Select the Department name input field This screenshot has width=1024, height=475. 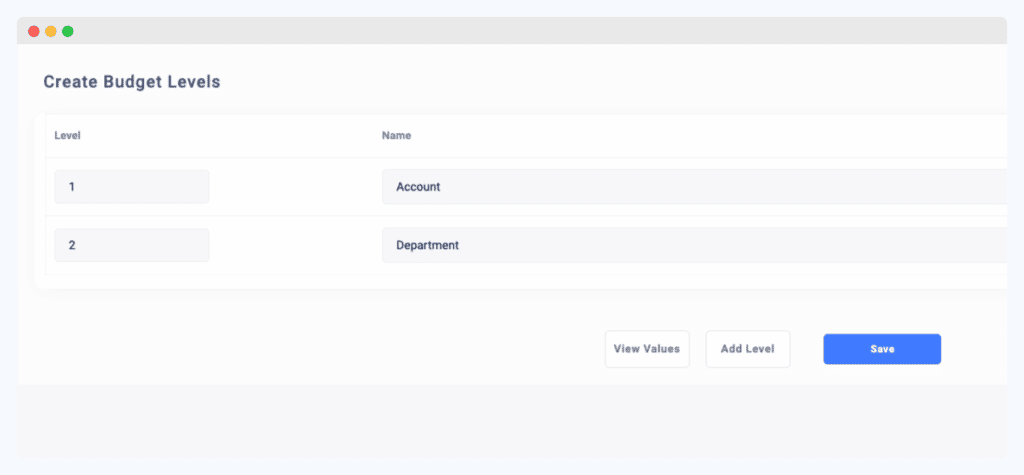[x=692, y=245]
